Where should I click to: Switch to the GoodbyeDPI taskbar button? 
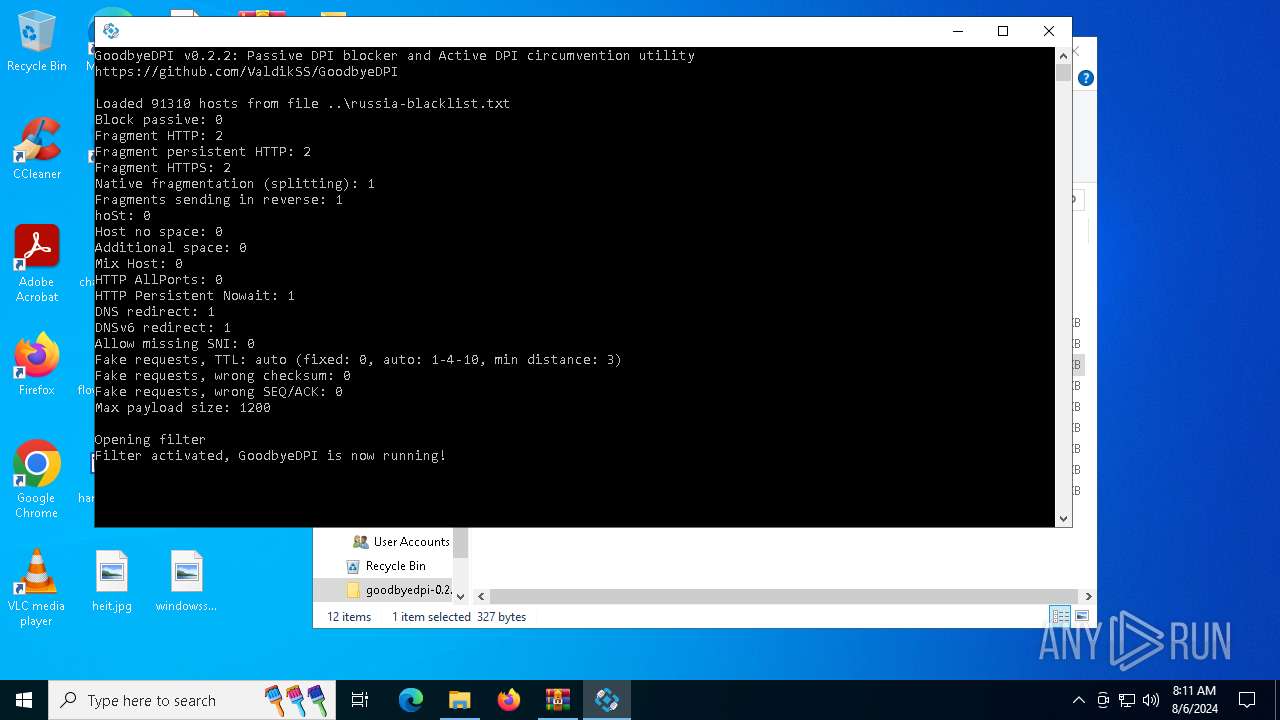point(606,700)
